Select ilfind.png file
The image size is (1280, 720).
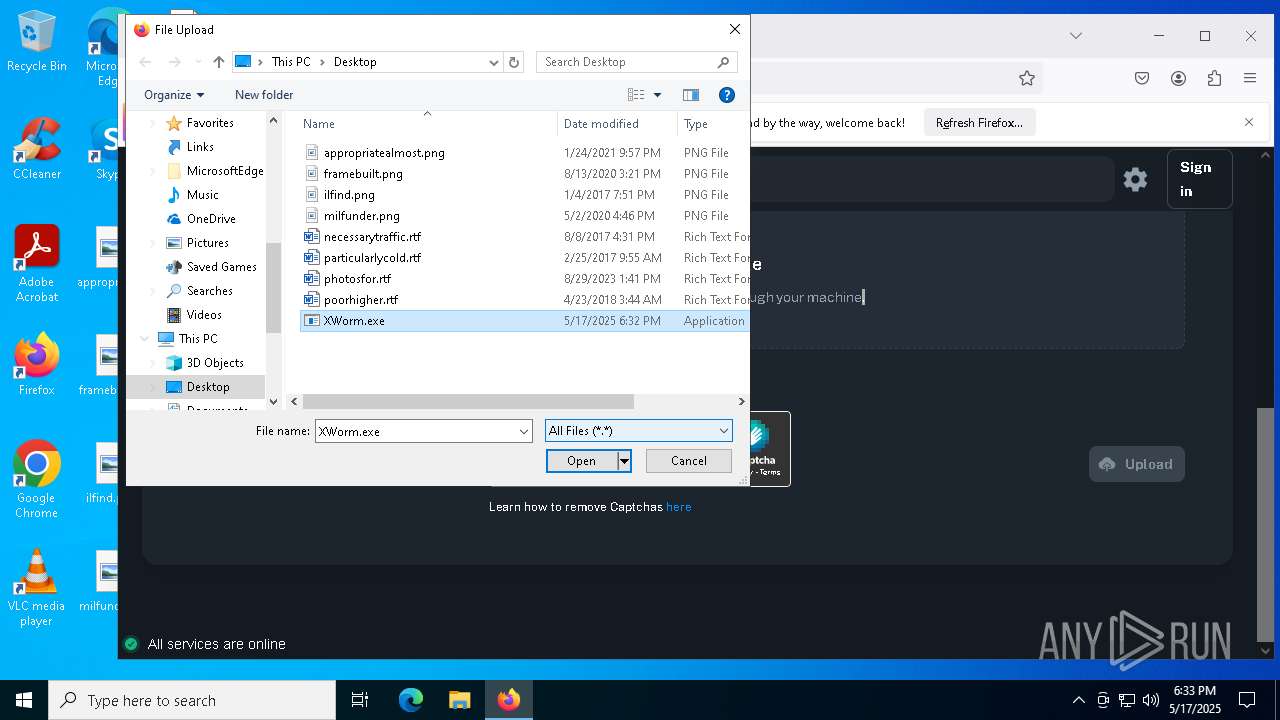tap(524, 195)
